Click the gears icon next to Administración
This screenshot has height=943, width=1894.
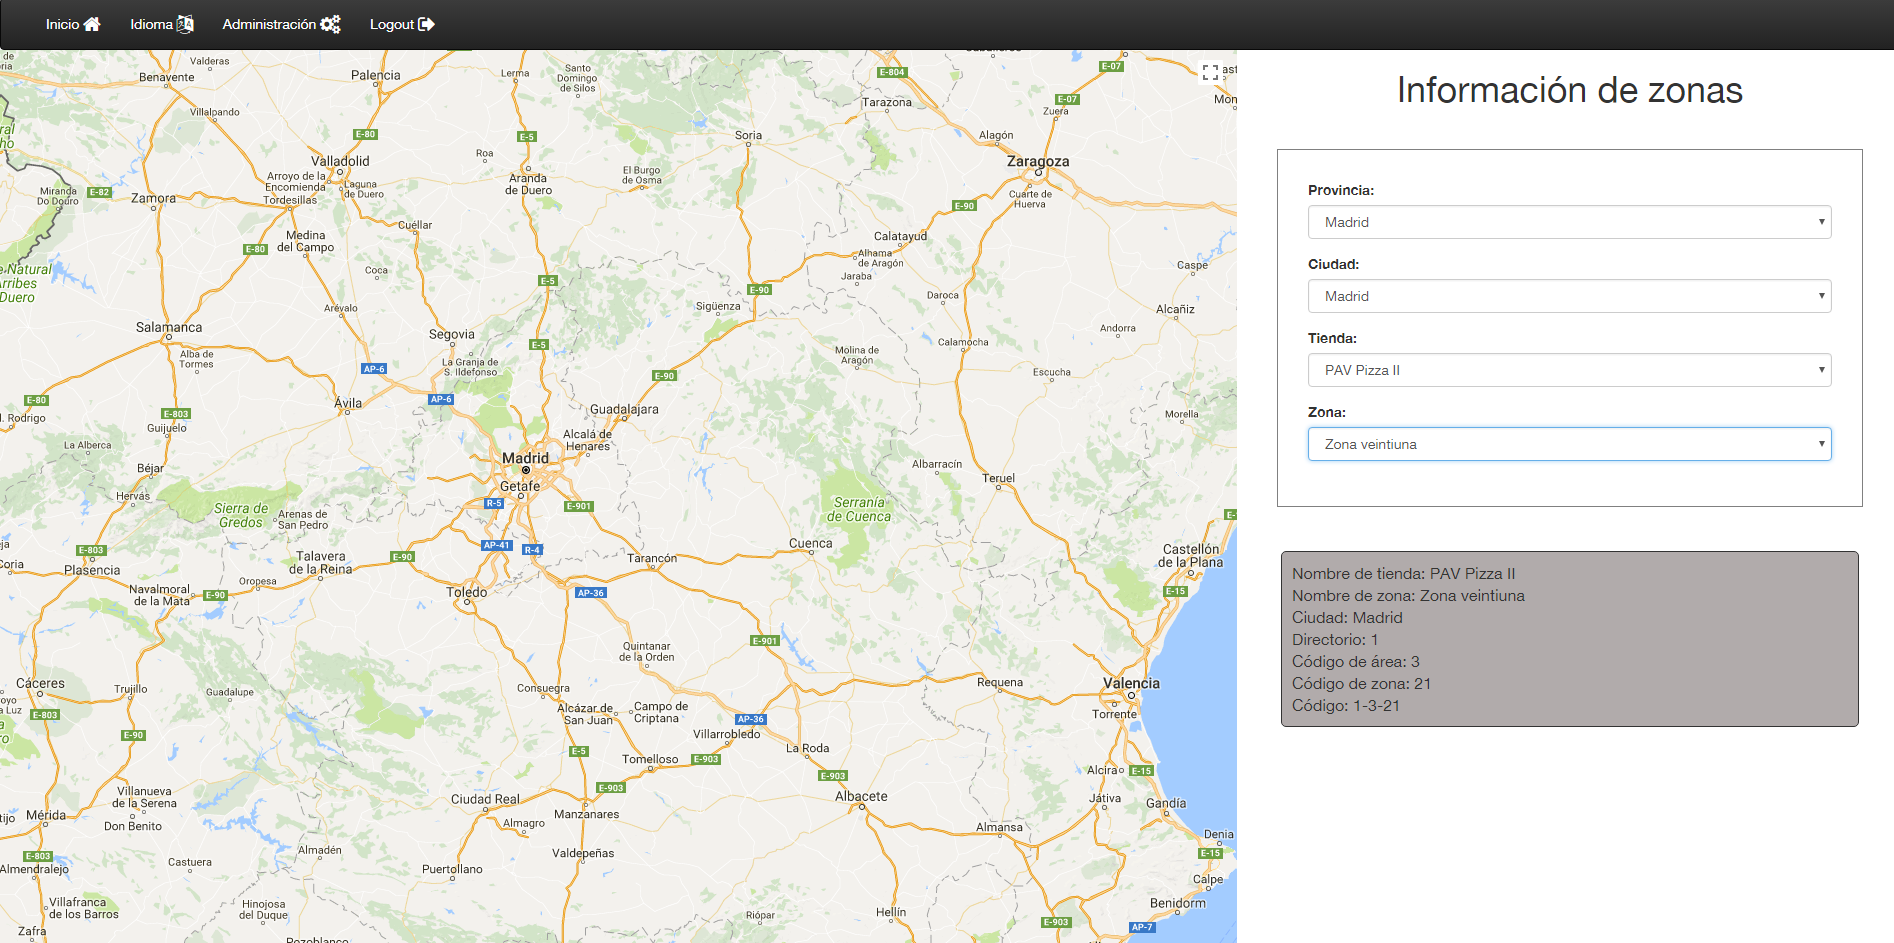(x=330, y=24)
